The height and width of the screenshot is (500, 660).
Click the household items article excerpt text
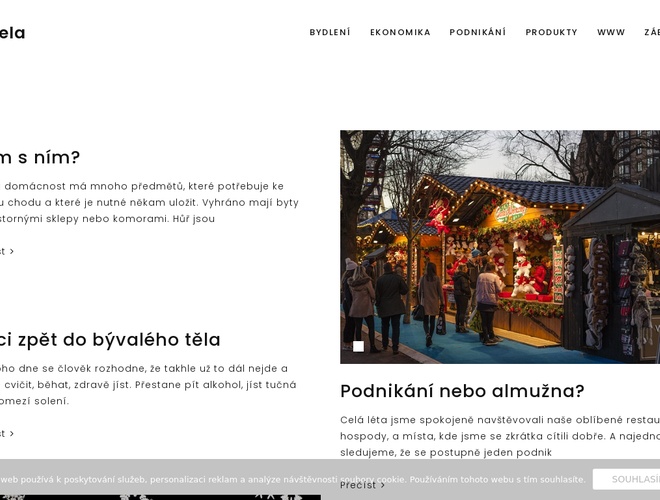click(150, 202)
